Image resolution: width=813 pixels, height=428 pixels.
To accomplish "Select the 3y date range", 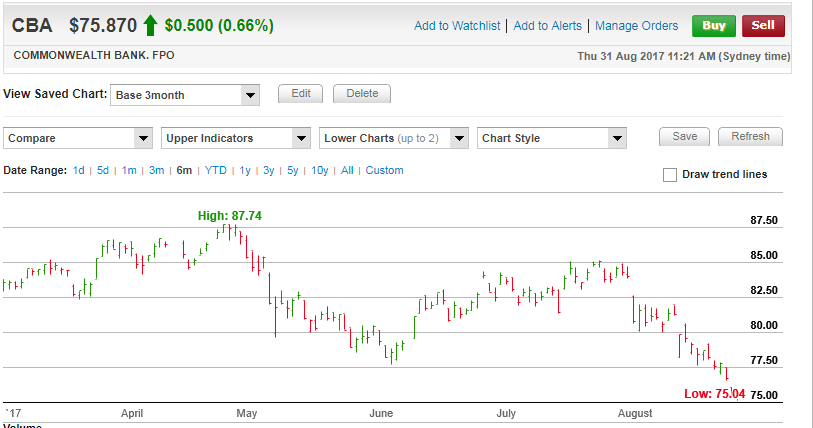I will [269, 170].
